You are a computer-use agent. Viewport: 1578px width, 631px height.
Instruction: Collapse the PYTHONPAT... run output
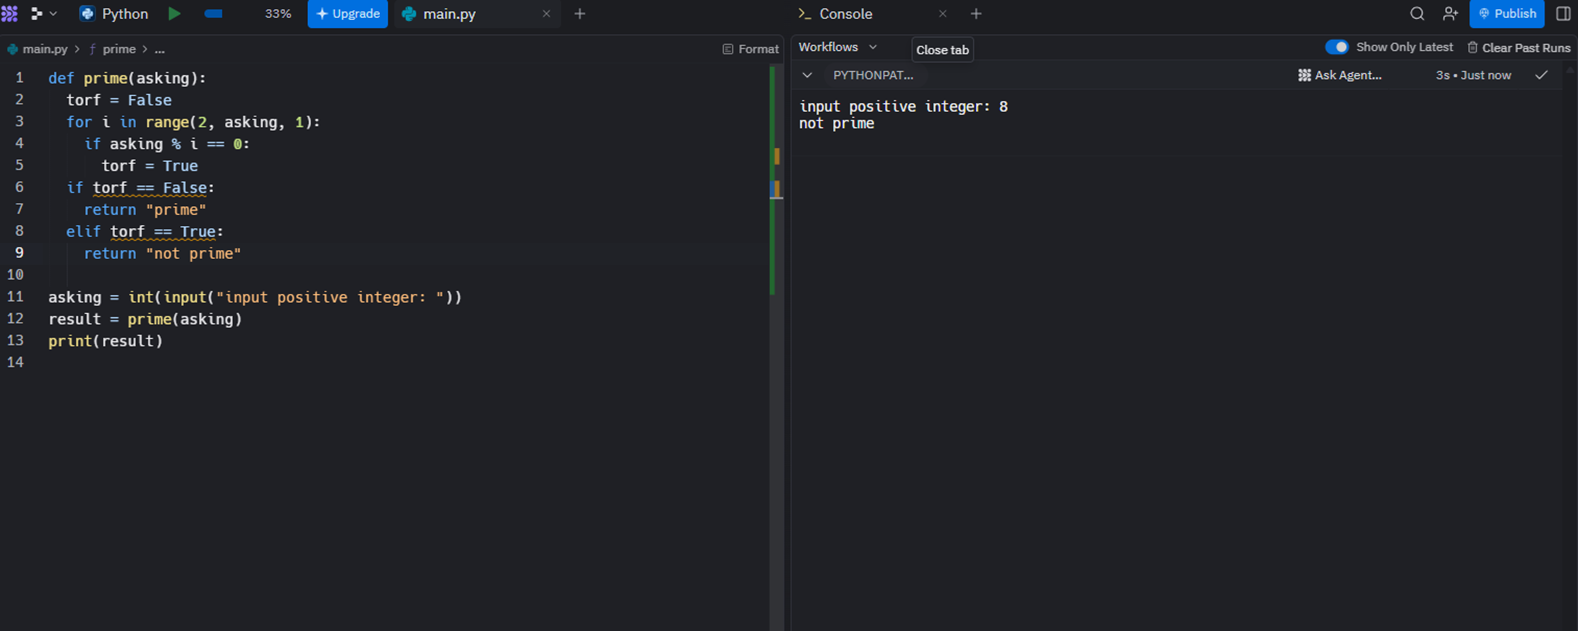pyautogui.click(x=807, y=75)
